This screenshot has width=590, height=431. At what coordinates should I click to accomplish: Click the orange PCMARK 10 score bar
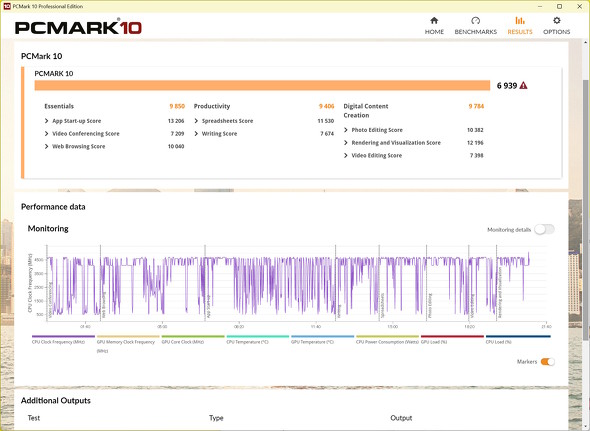[x=262, y=85]
